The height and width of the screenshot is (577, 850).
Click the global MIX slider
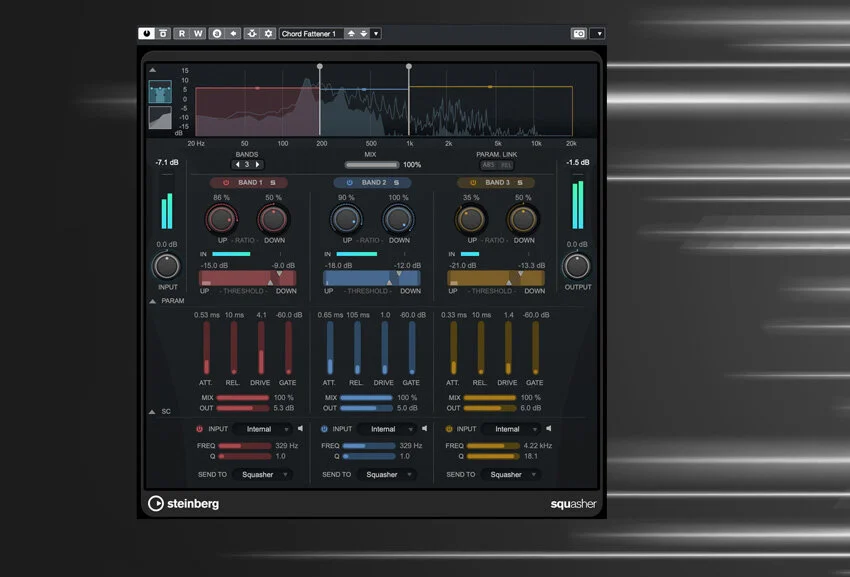[x=372, y=165]
